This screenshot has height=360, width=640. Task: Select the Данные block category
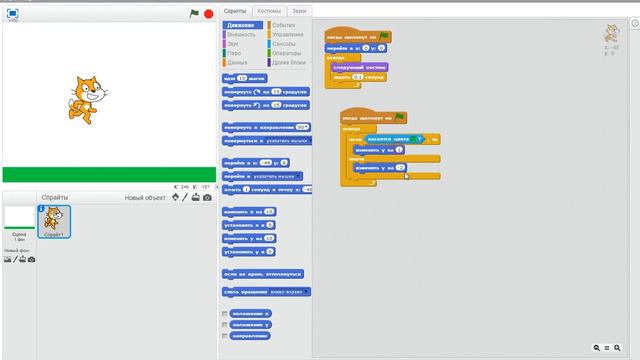coord(237,62)
